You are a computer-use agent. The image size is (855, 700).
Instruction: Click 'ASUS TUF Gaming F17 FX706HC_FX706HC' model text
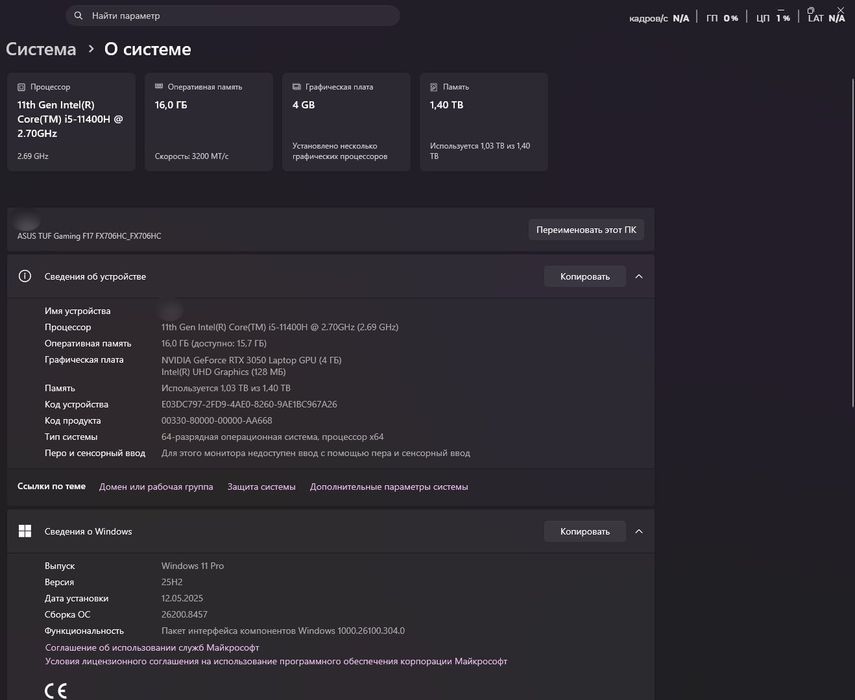click(x=89, y=236)
